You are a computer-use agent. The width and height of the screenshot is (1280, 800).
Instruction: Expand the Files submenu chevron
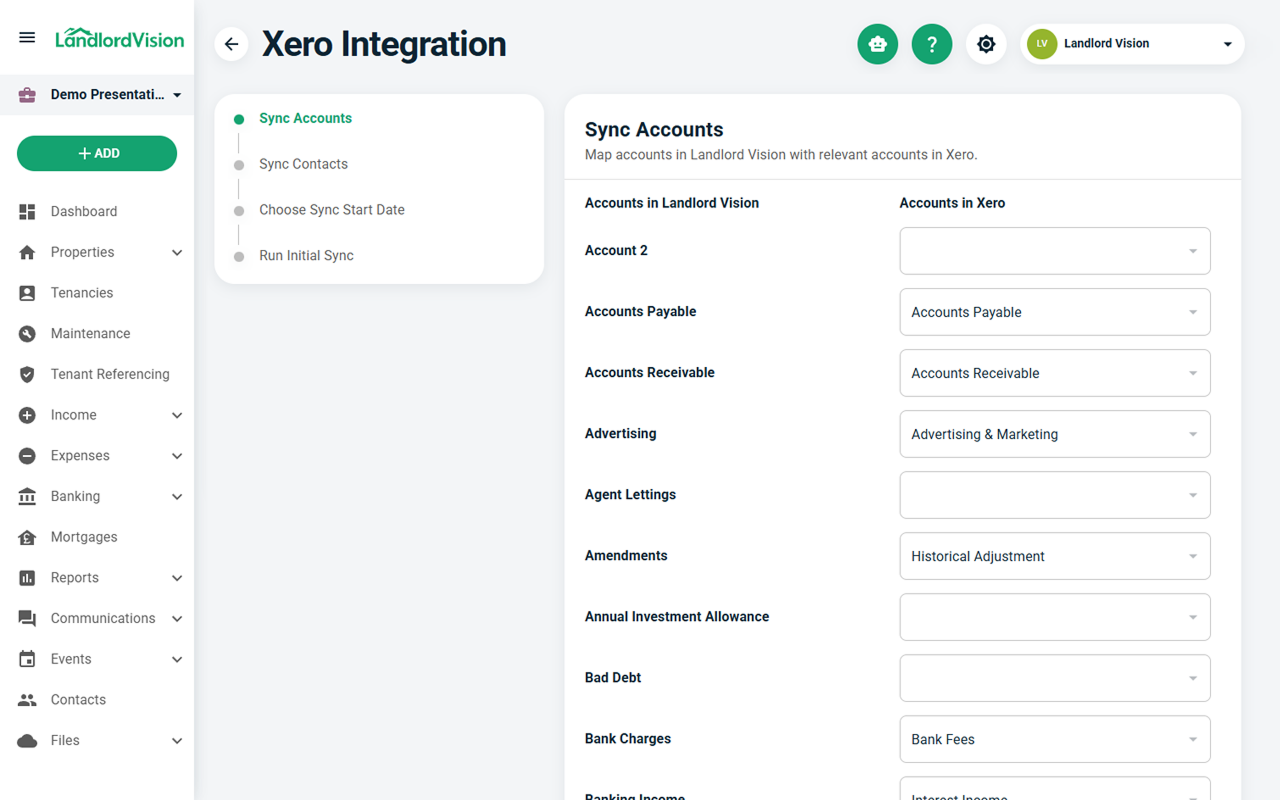coord(177,741)
